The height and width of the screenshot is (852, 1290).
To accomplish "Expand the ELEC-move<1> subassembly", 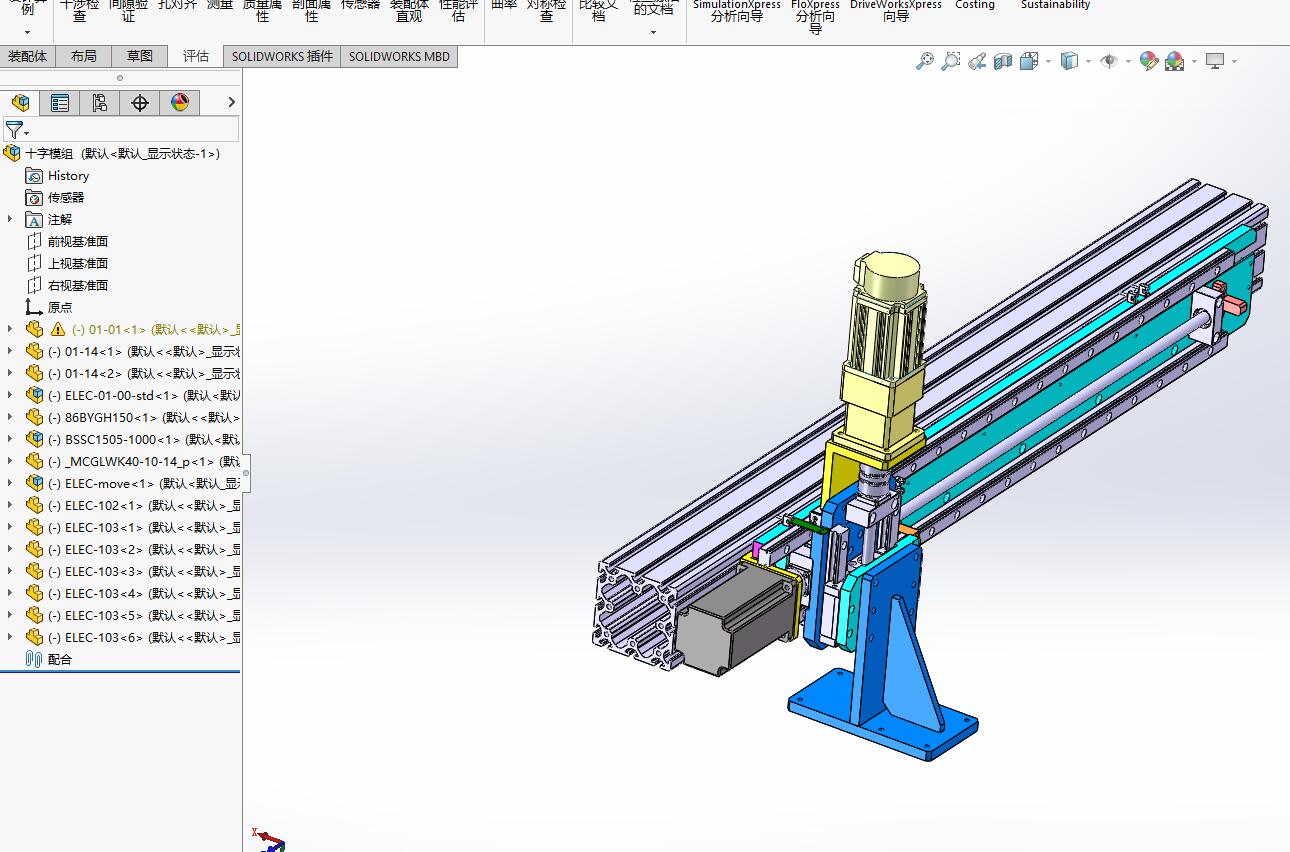I will [10, 483].
